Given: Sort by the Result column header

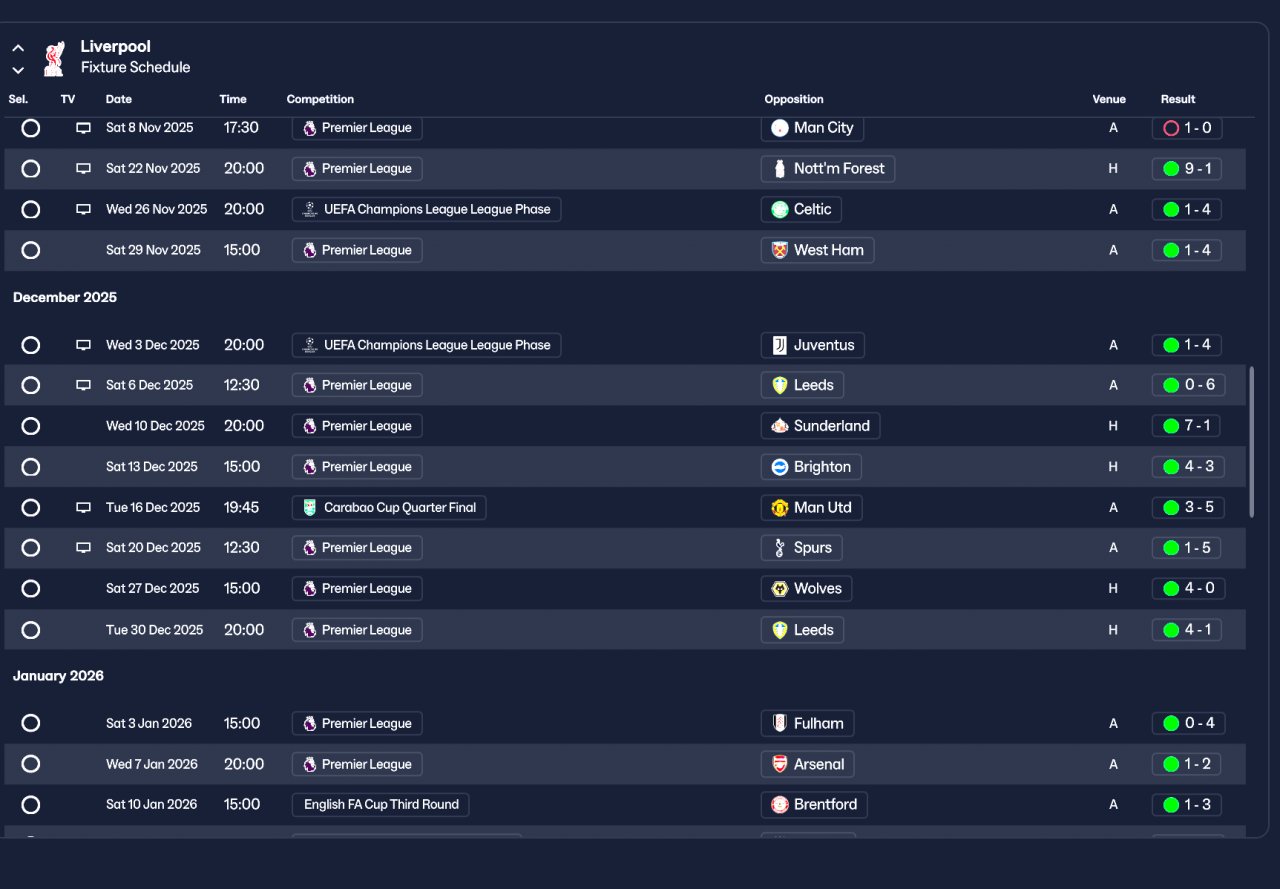Looking at the screenshot, I should coord(1178,99).
